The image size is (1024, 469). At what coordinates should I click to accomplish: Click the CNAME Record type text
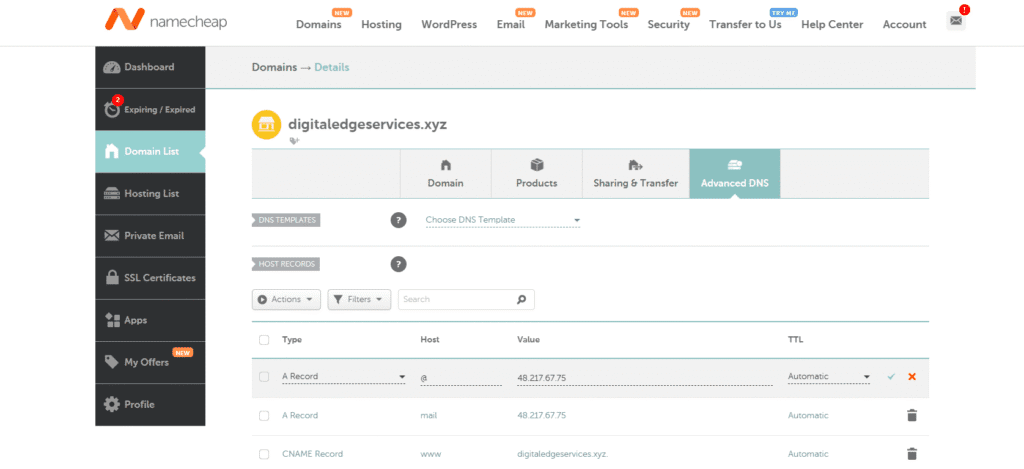(x=312, y=454)
